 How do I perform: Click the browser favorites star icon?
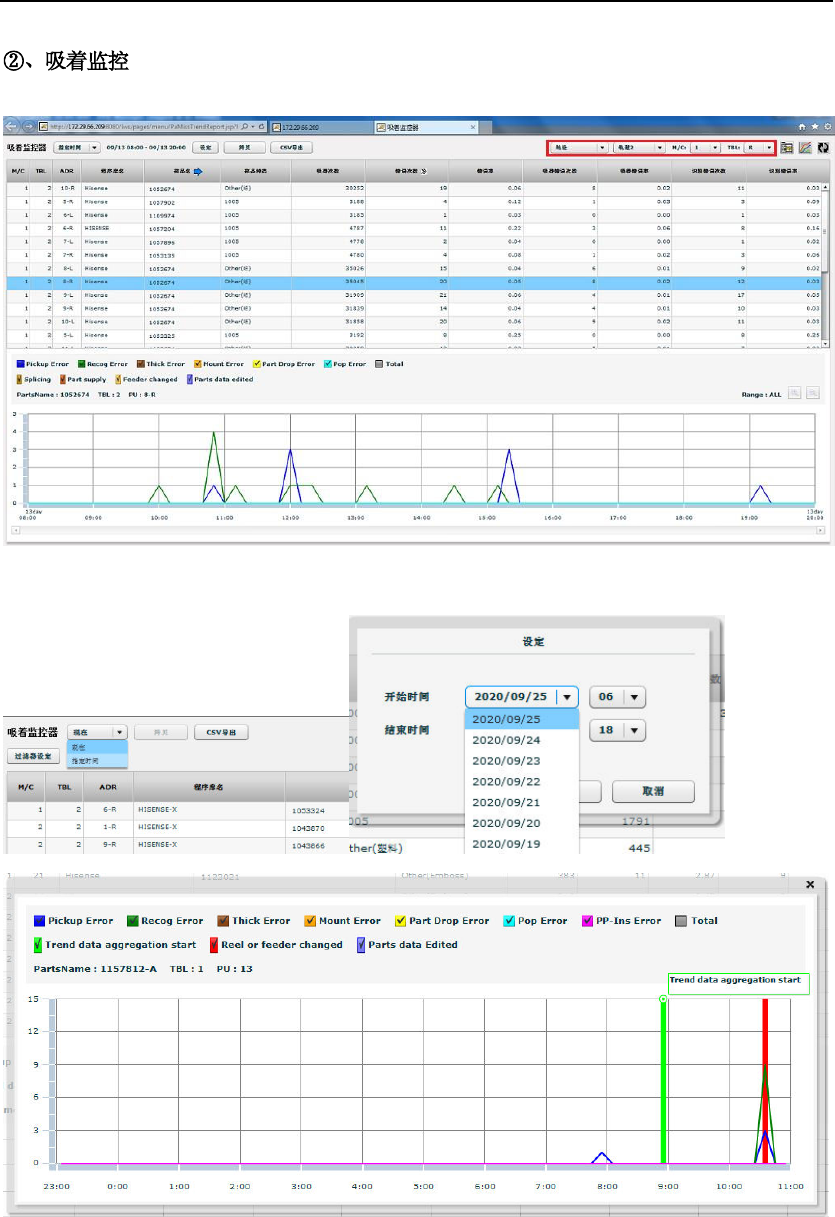(815, 126)
